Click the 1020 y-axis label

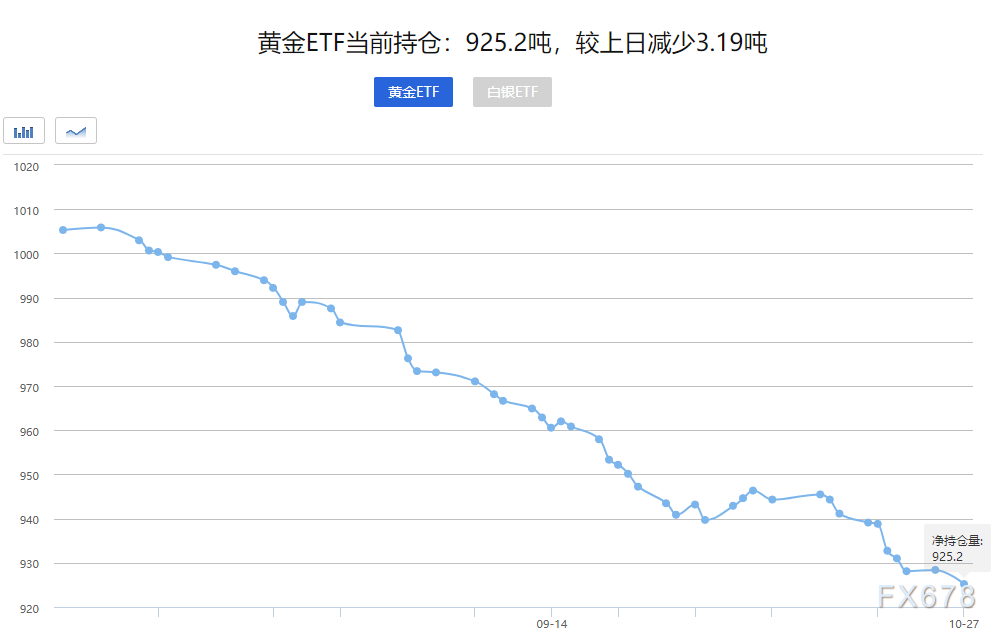click(x=27, y=166)
